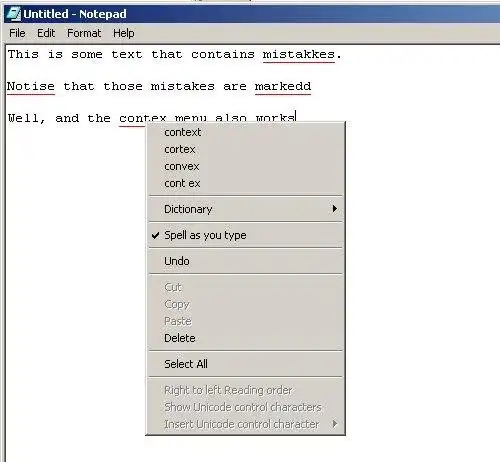The image size is (500, 462).
Task: Click the greyed Cut menu entry
Action: [245, 287]
